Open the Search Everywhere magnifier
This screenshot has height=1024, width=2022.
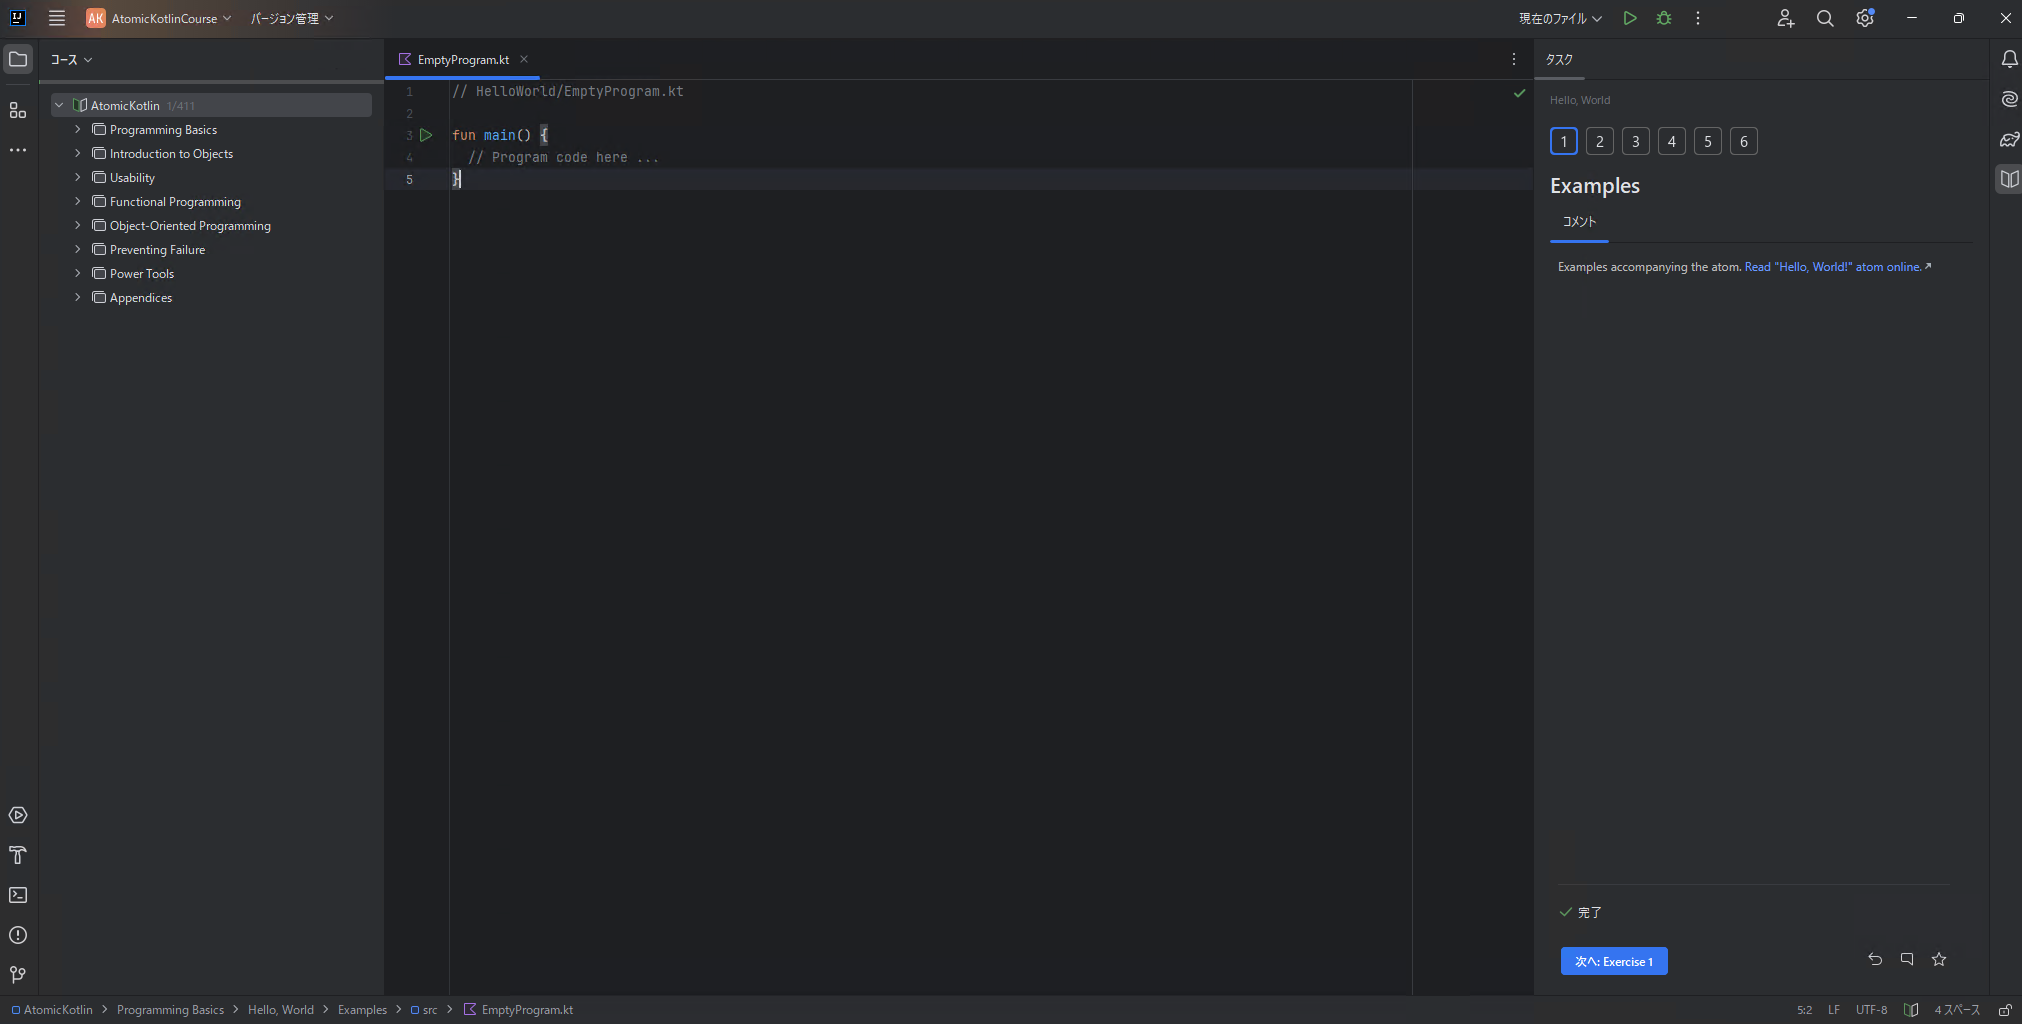coord(1825,18)
